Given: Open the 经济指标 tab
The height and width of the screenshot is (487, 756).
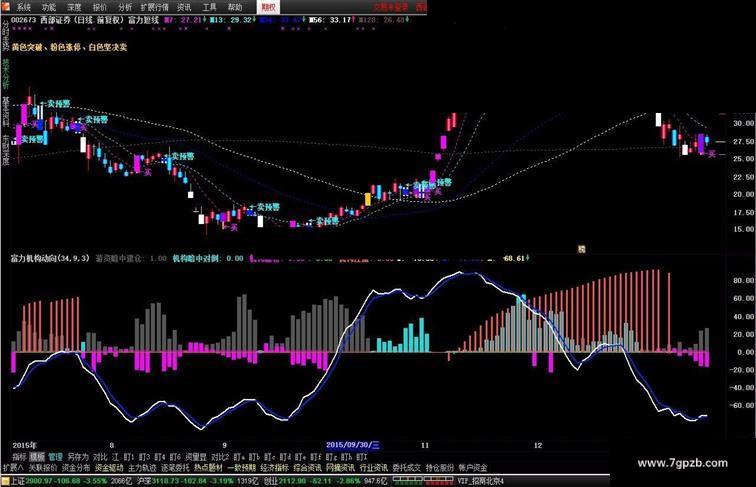Looking at the screenshot, I should [274, 468].
